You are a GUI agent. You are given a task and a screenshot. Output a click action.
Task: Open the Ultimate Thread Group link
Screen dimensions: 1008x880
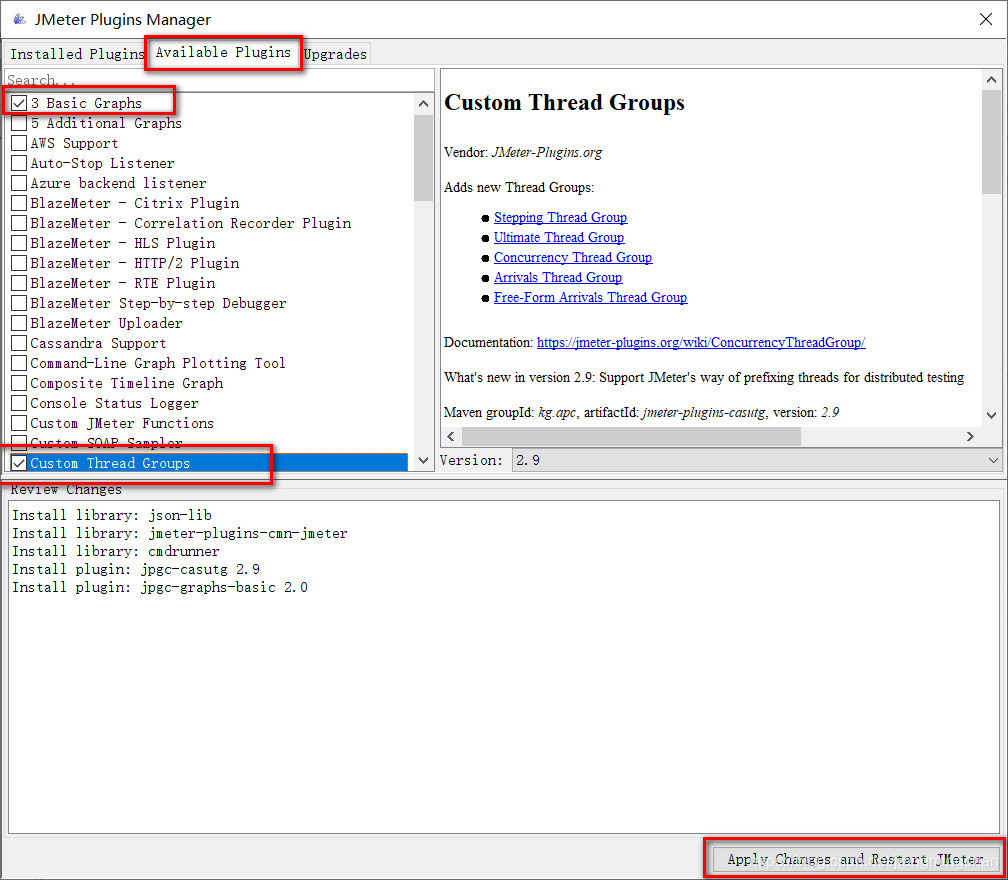click(559, 237)
